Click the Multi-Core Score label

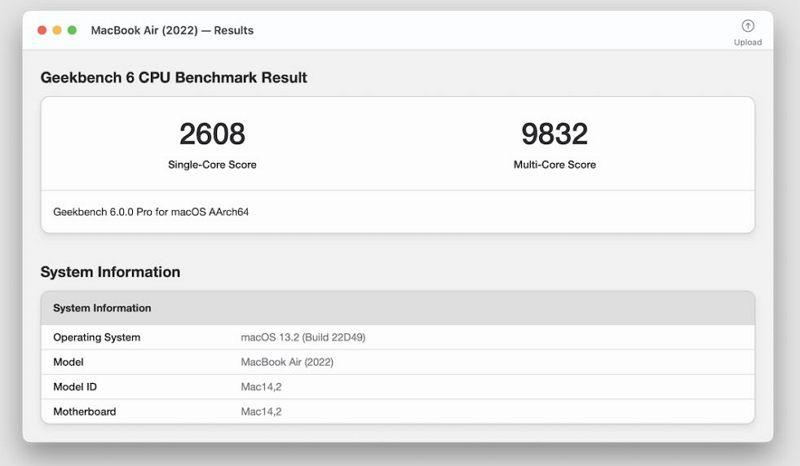coord(555,164)
